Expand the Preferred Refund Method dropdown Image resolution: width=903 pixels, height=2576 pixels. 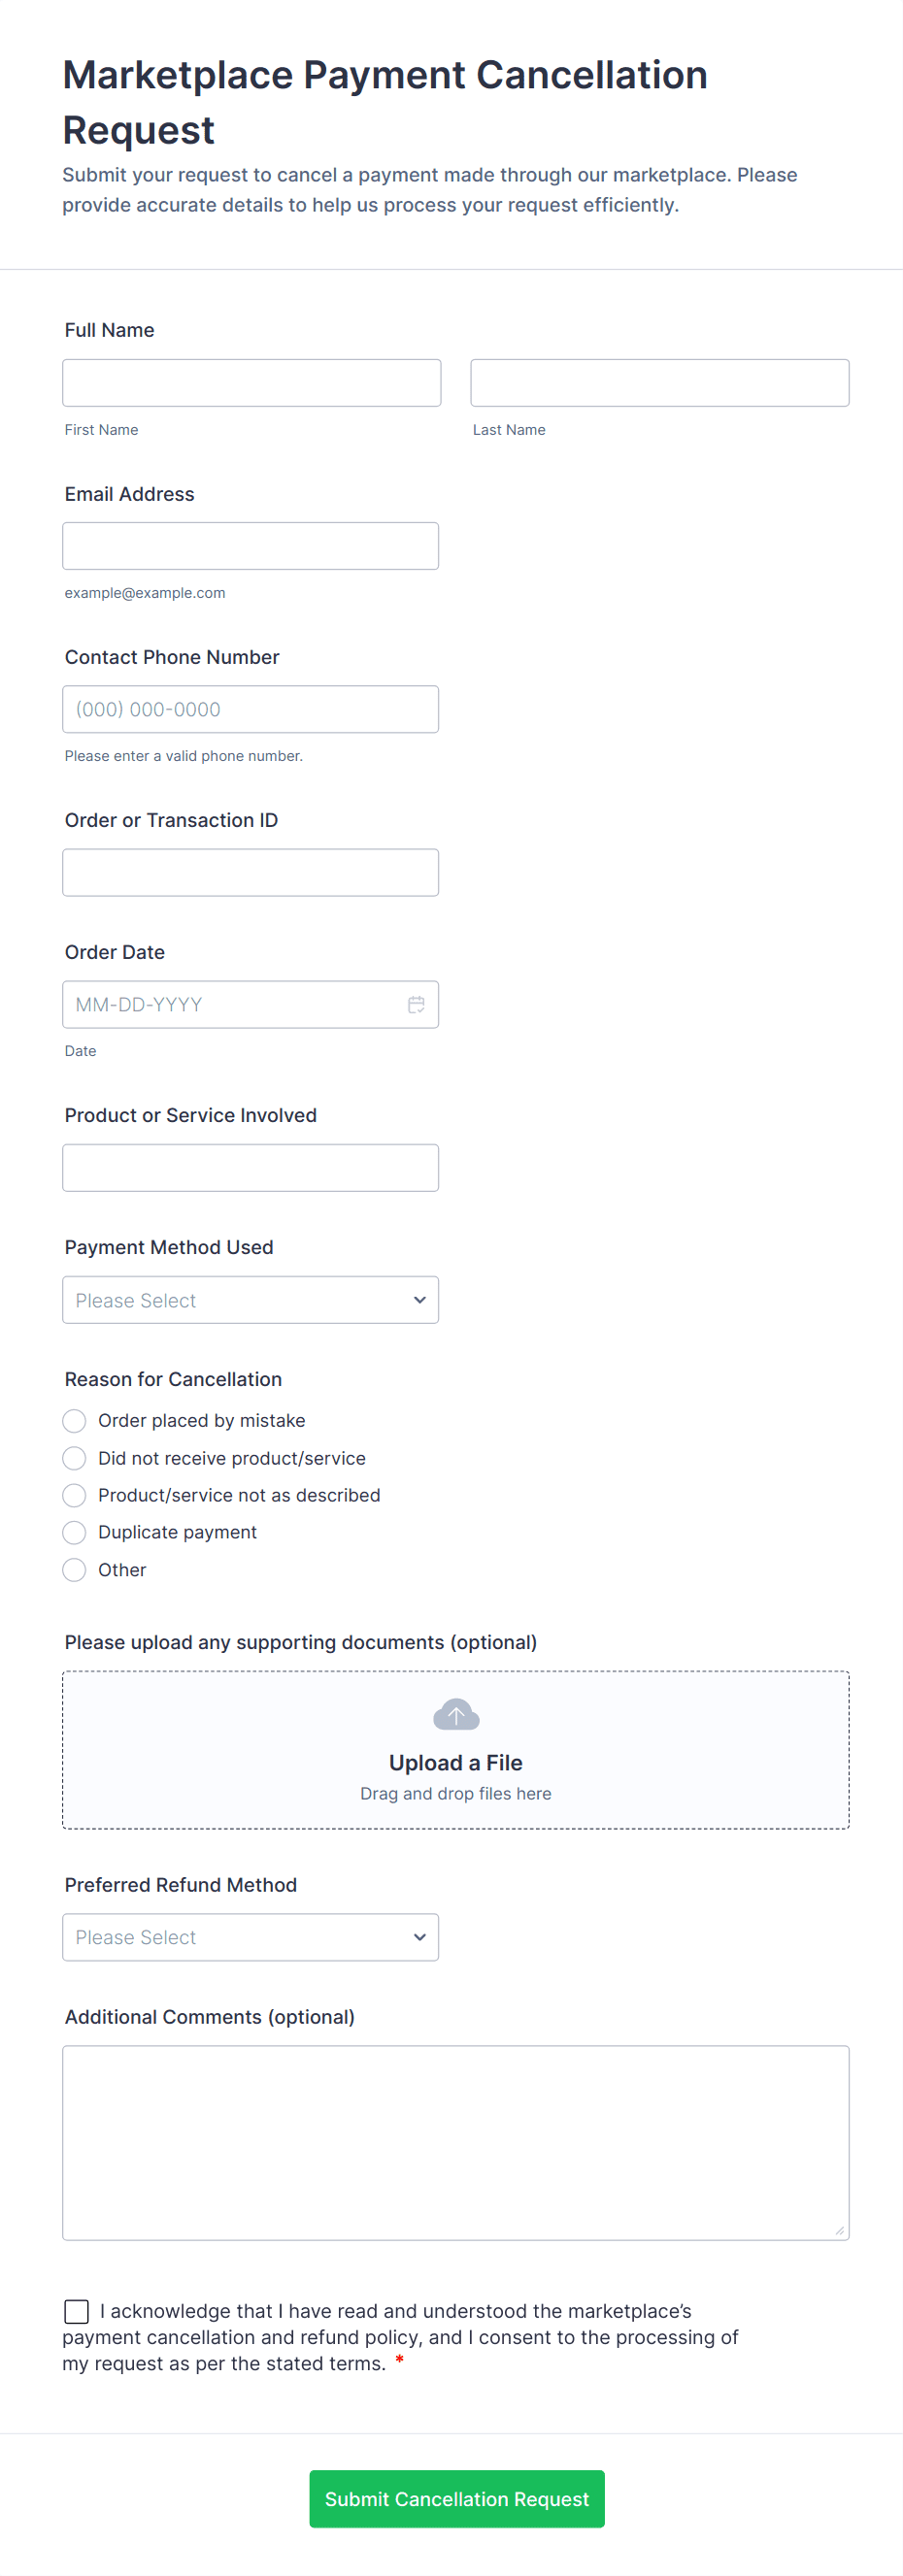250,1938
